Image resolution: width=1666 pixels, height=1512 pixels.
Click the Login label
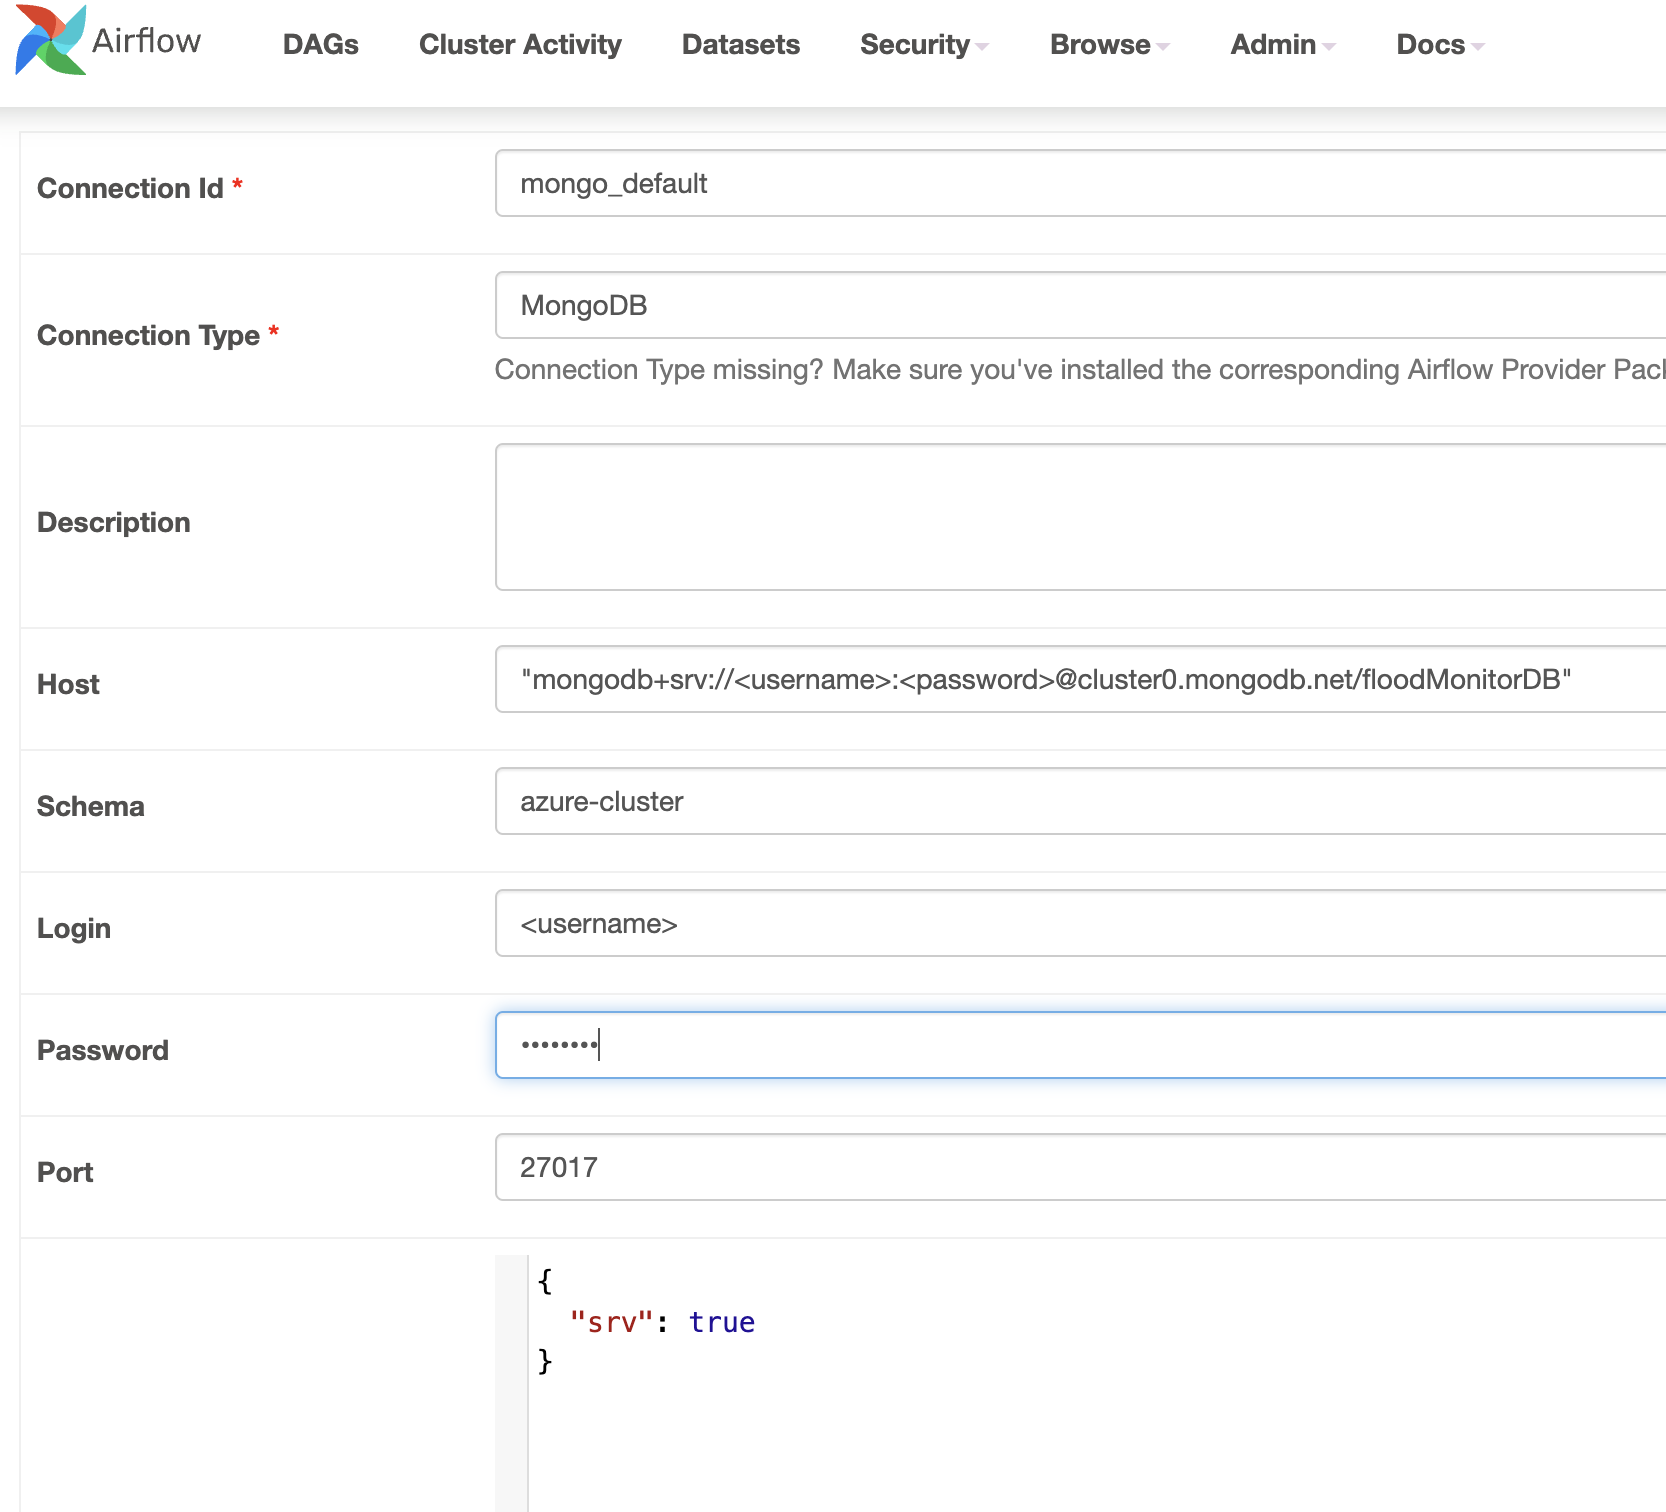(x=74, y=928)
